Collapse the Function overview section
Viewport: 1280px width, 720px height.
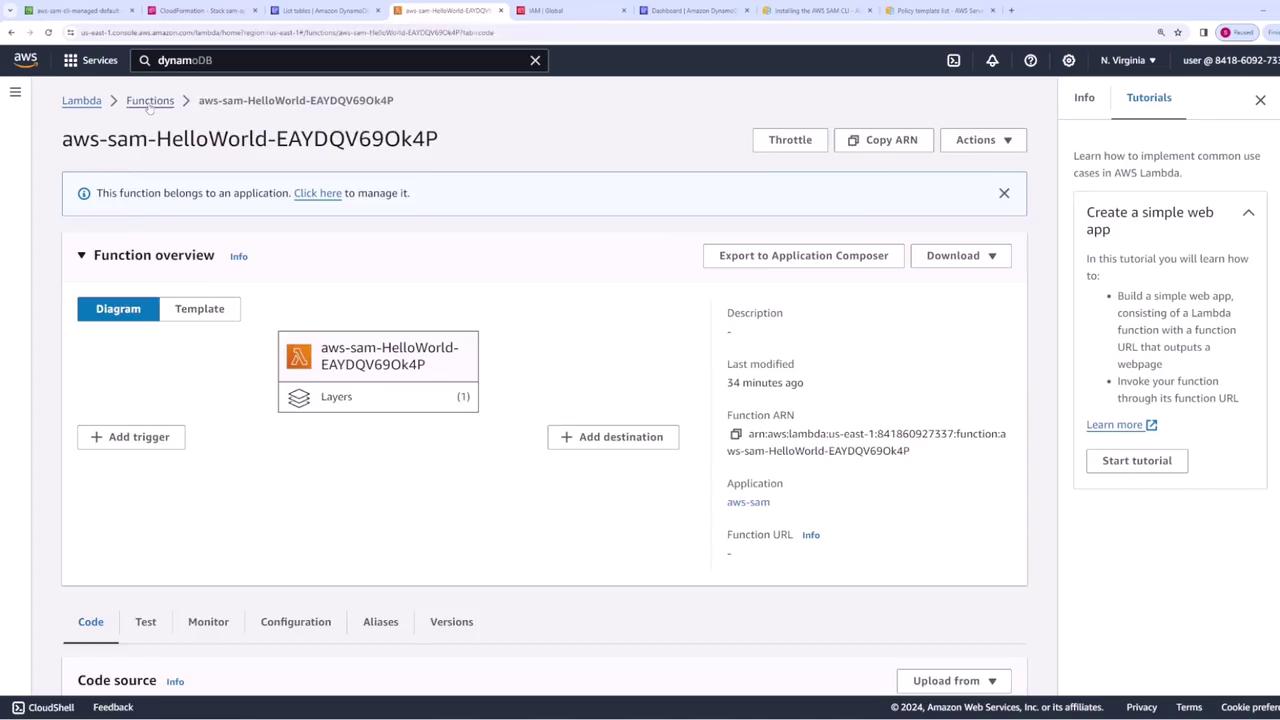(82, 255)
